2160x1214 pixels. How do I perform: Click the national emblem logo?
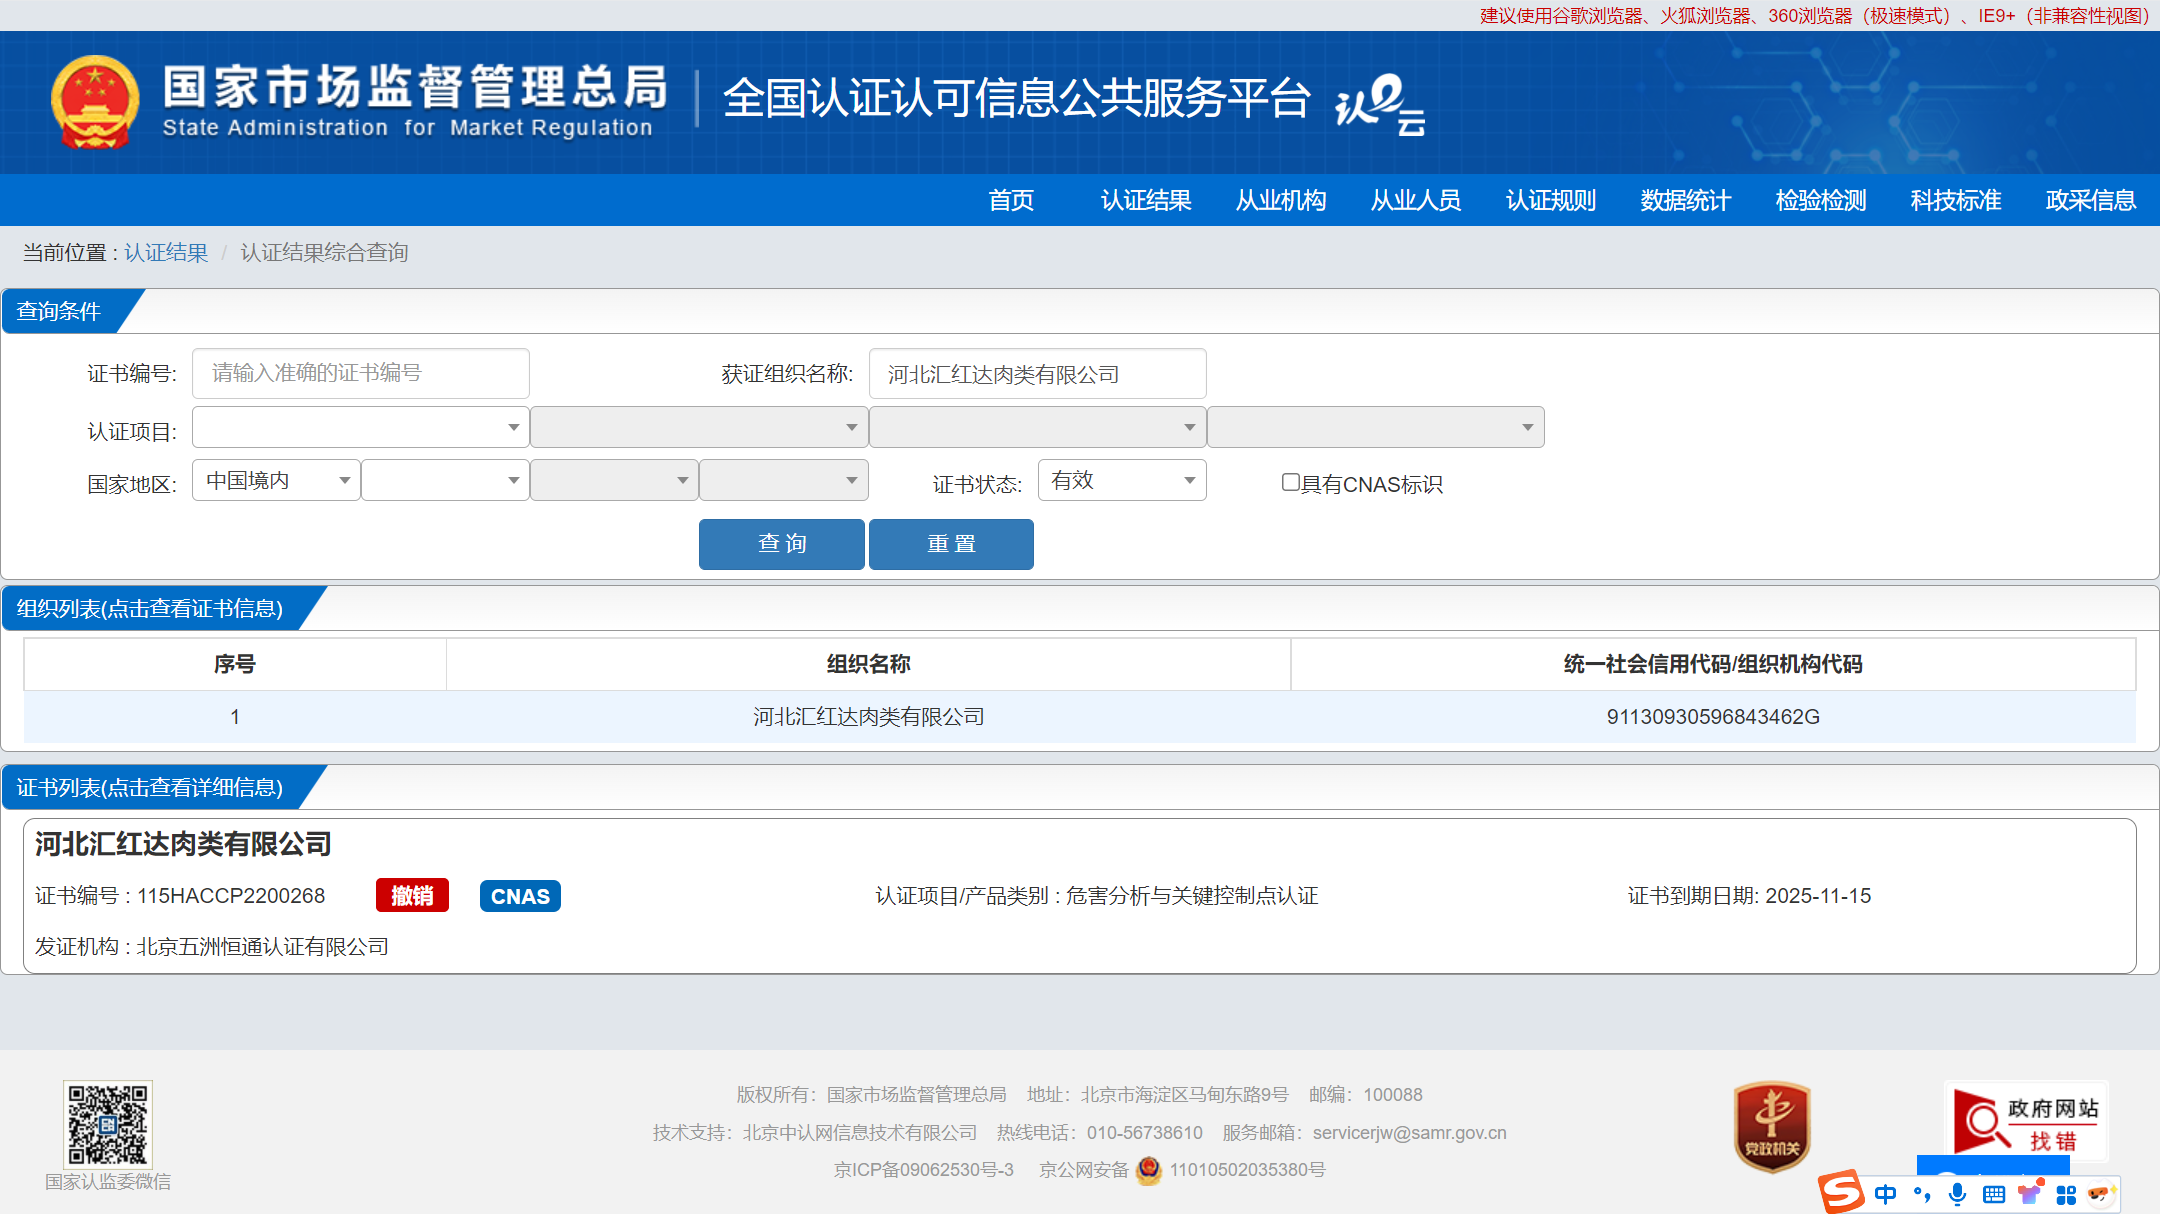coord(95,102)
